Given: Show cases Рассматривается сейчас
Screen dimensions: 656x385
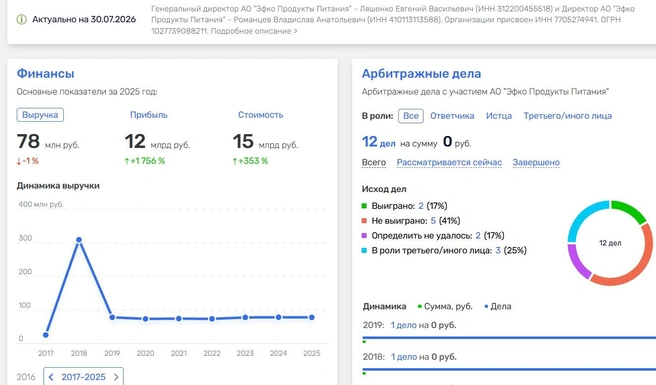Looking at the screenshot, I should 449,162.
